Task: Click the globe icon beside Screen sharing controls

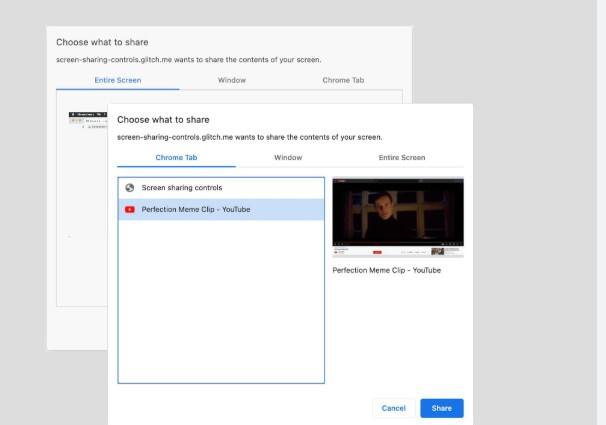Action: 130,188
